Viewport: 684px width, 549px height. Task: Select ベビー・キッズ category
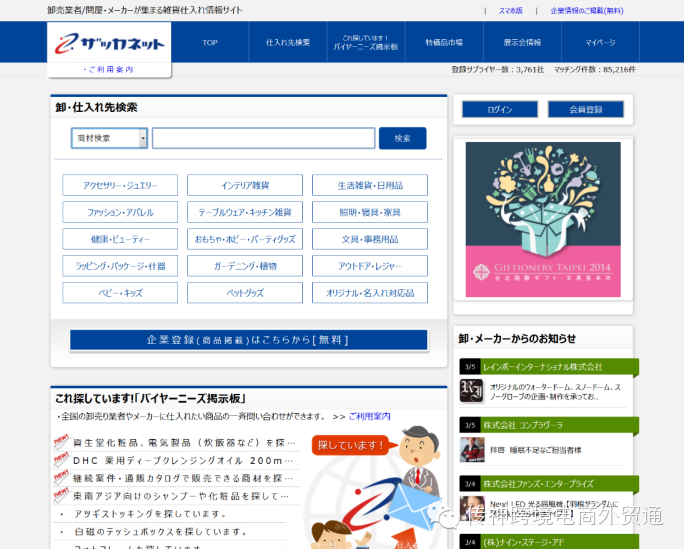point(120,293)
